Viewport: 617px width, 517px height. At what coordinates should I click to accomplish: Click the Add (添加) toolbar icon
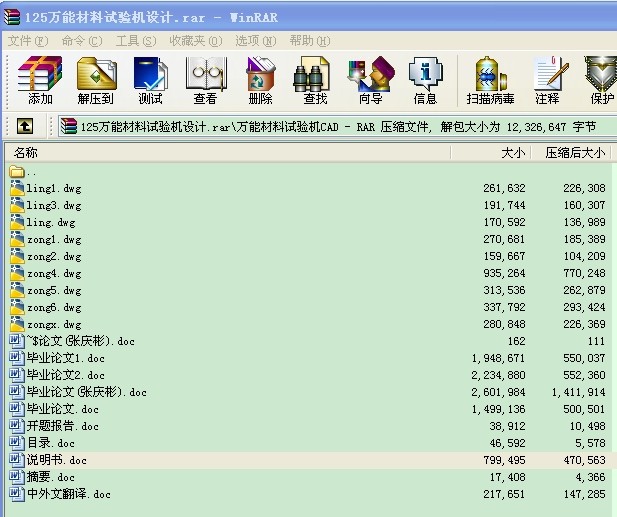click(40, 79)
